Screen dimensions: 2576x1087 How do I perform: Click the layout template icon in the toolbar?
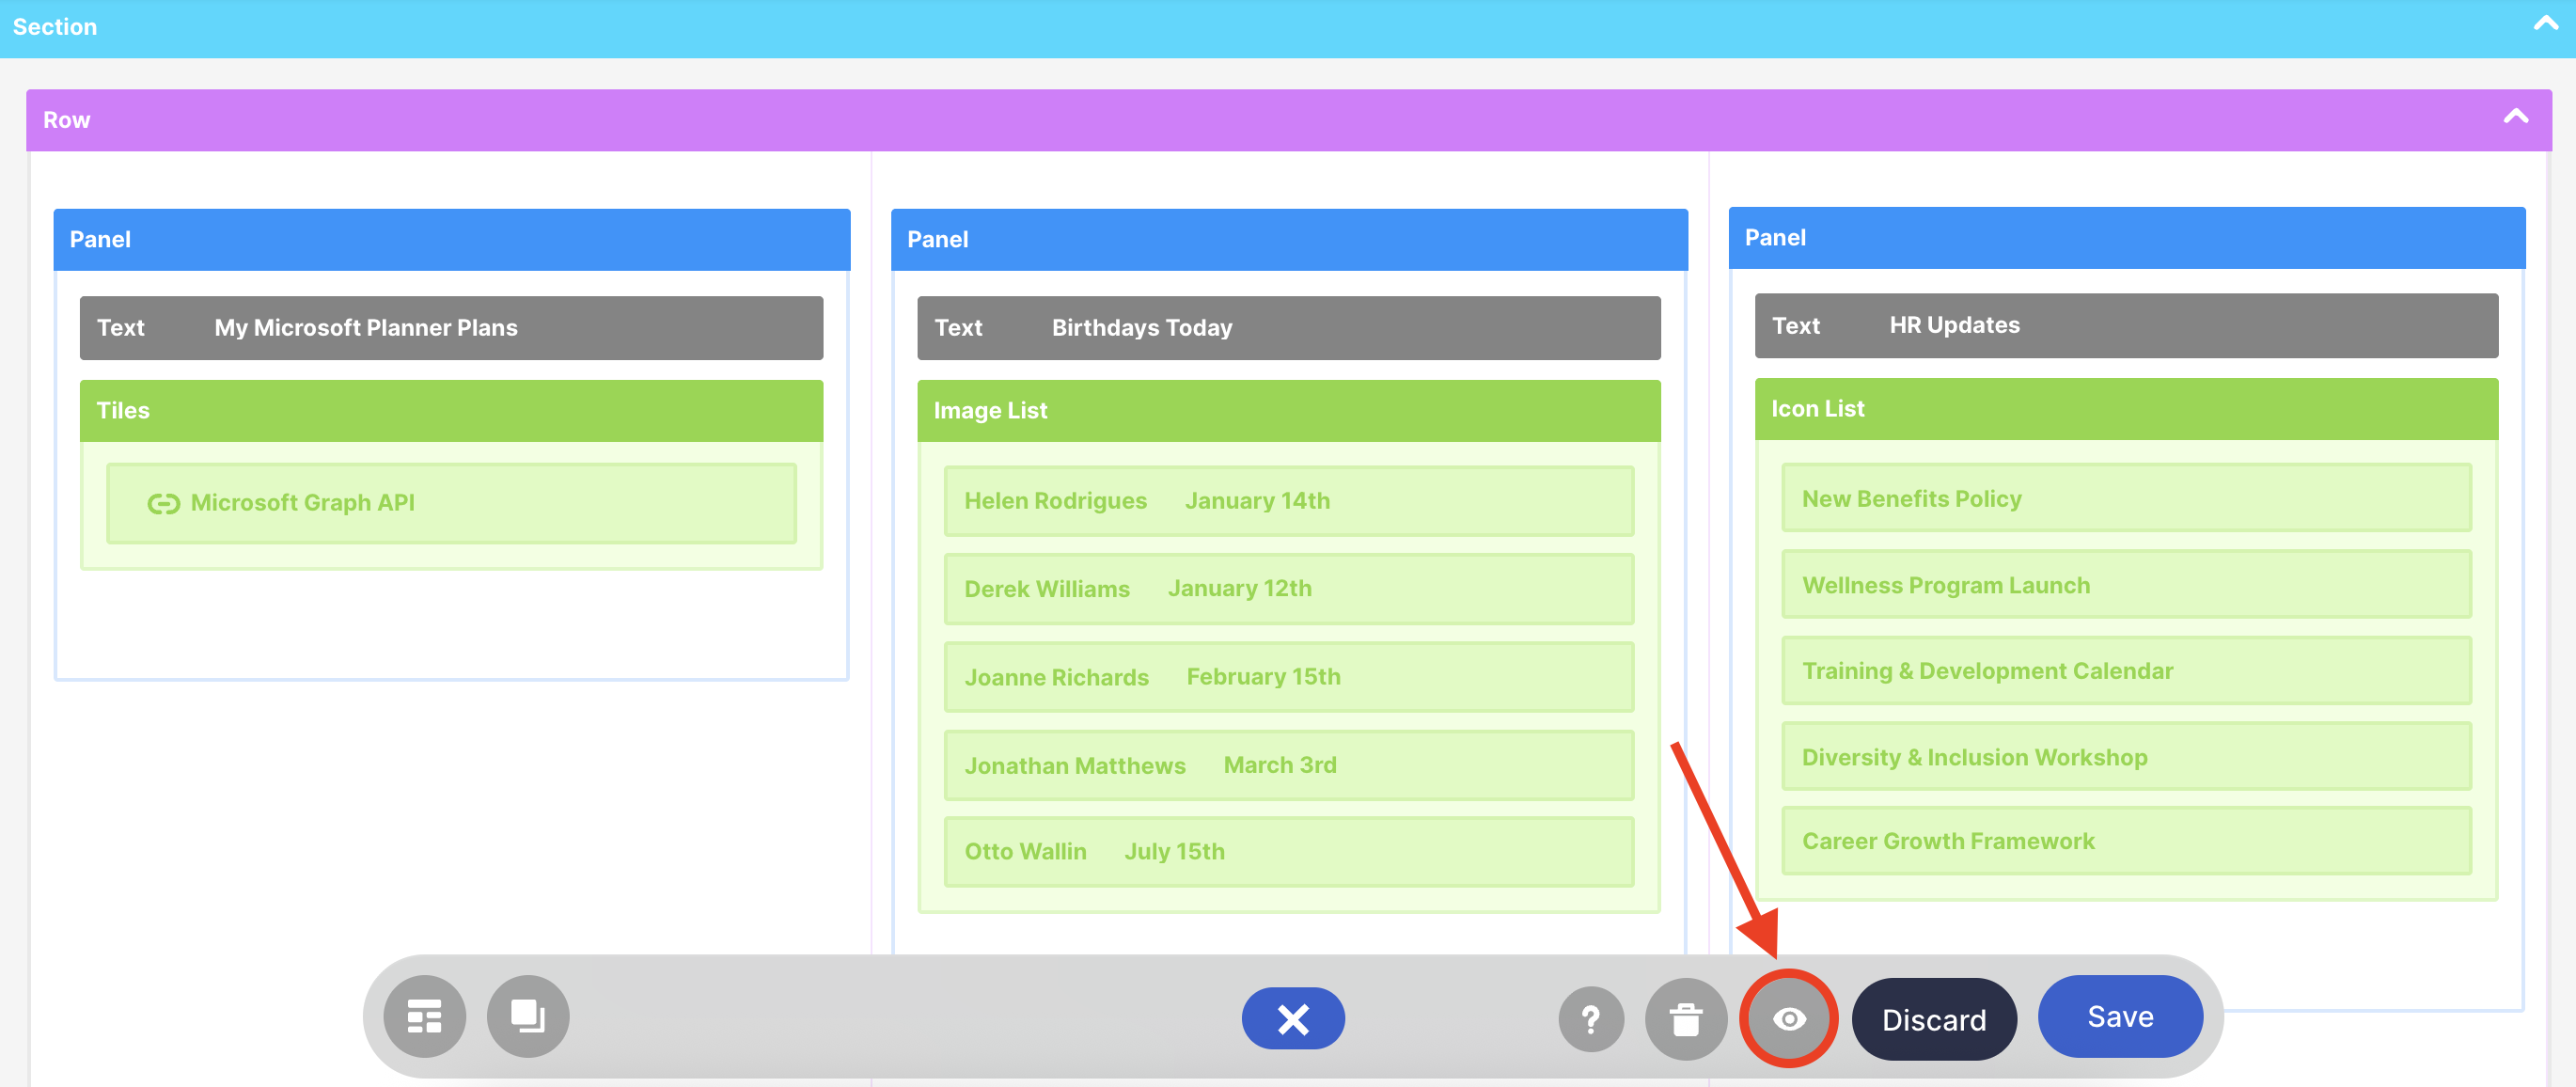(x=424, y=1016)
